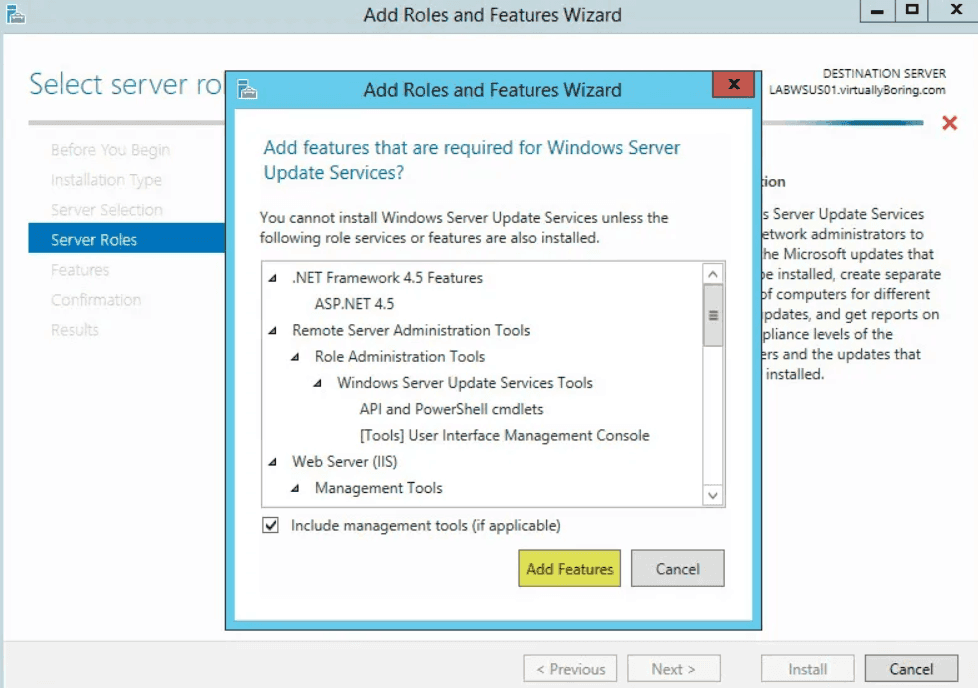The height and width of the screenshot is (689, 978).
Task: Select ASP.NET 4.5 in the list
Action: [354, 304]
